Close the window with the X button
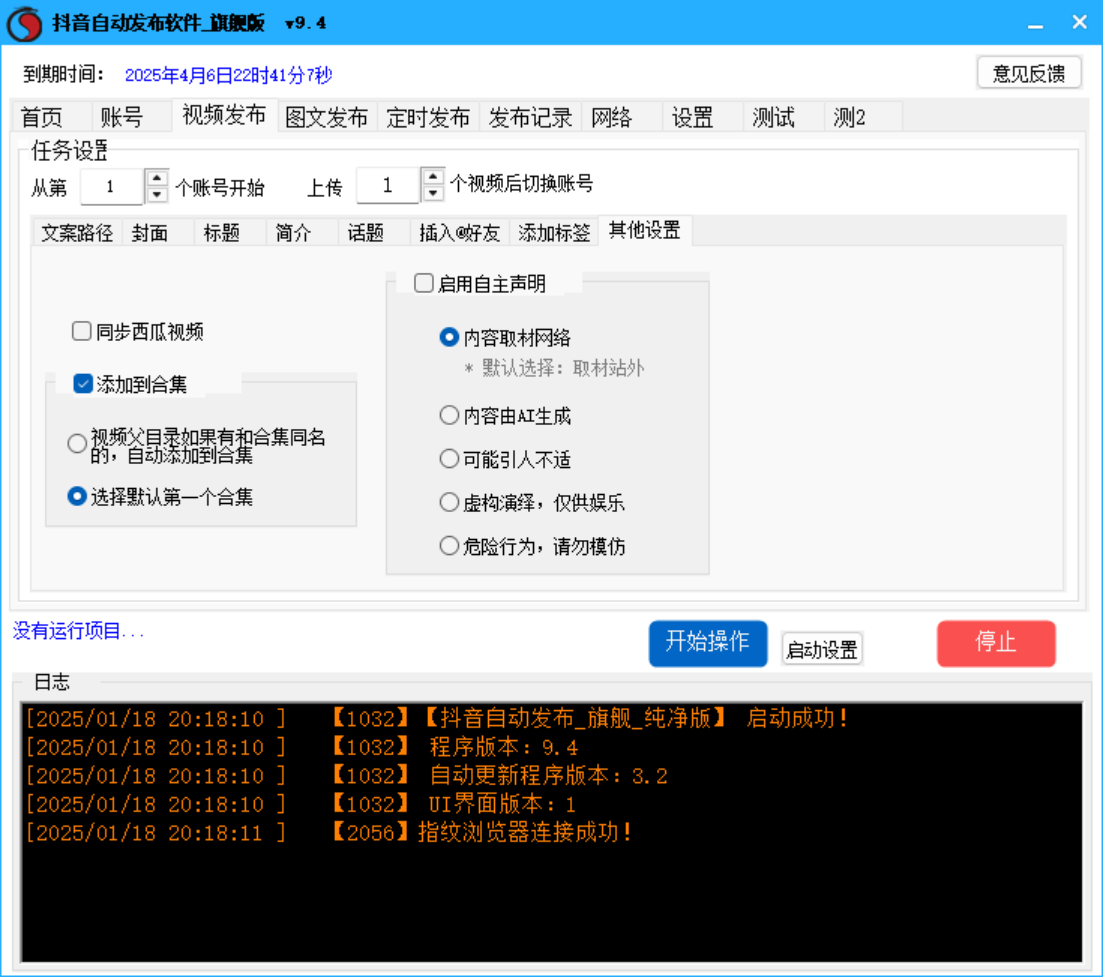The width and height of the screenshot is (1103, 977). 1079,23
